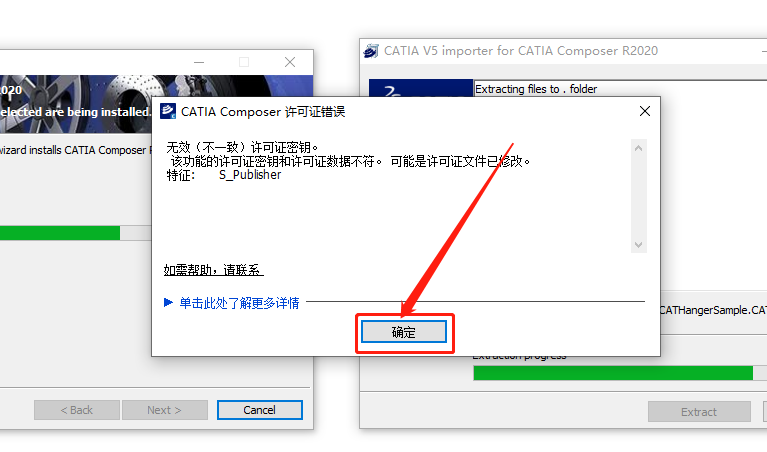Click the CATIA Composer icon in dialog title
The image size is (767, 452).
pyautogui.click(x=168, y=111)
